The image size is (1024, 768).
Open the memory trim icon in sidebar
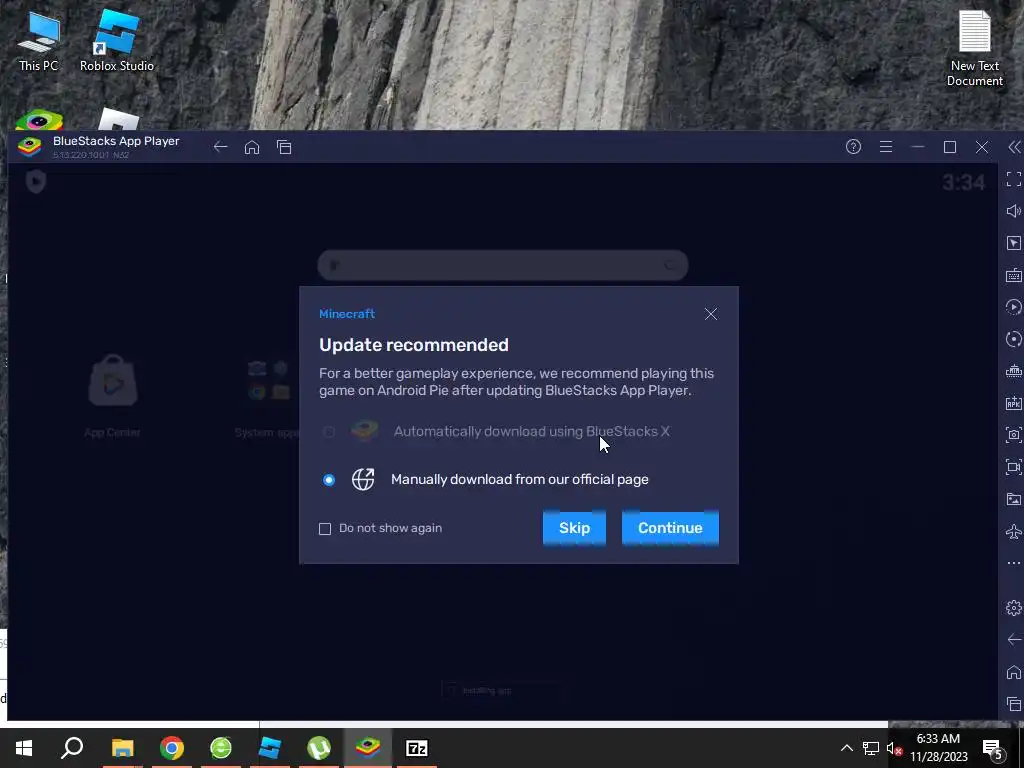(x=1014, y=371)
